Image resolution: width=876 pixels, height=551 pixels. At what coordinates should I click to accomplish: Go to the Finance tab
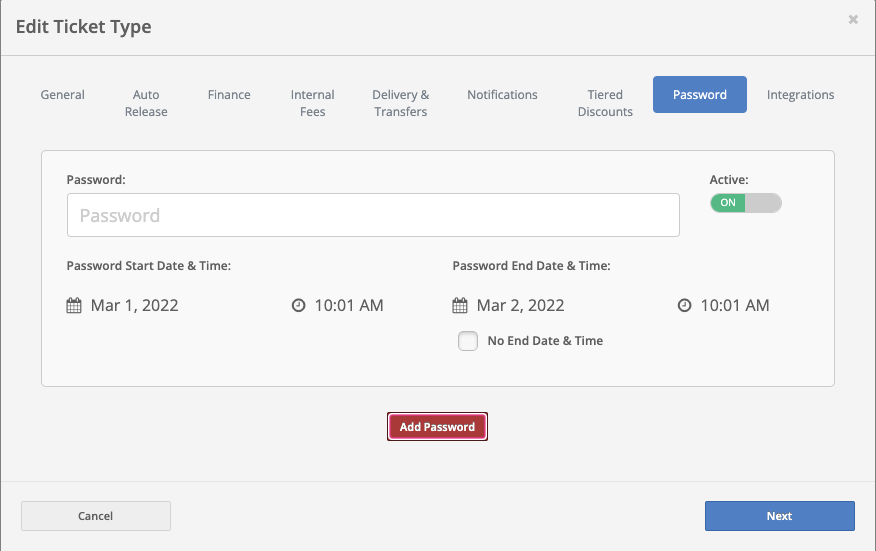click(229, 95)
